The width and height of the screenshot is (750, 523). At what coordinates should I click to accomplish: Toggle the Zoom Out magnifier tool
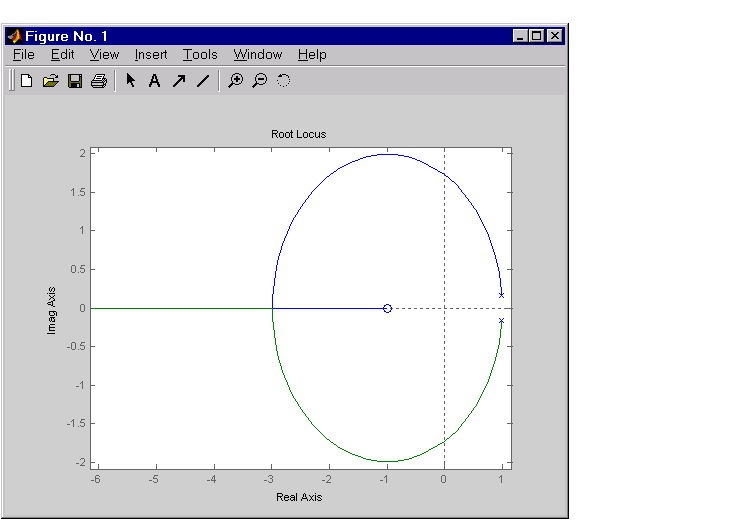tap(259, 81)
